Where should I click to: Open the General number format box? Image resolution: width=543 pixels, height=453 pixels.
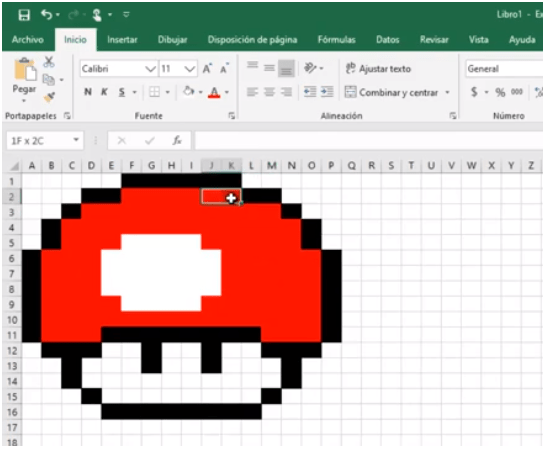coord(504,69)
